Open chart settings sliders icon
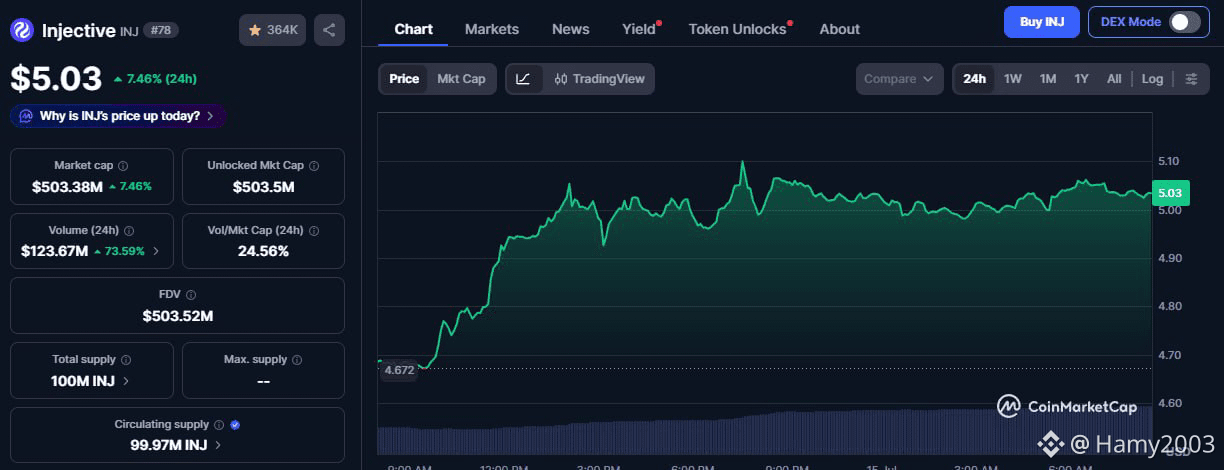The height and width of the screenshot is (470, 1224). (x=1191, y=79)
